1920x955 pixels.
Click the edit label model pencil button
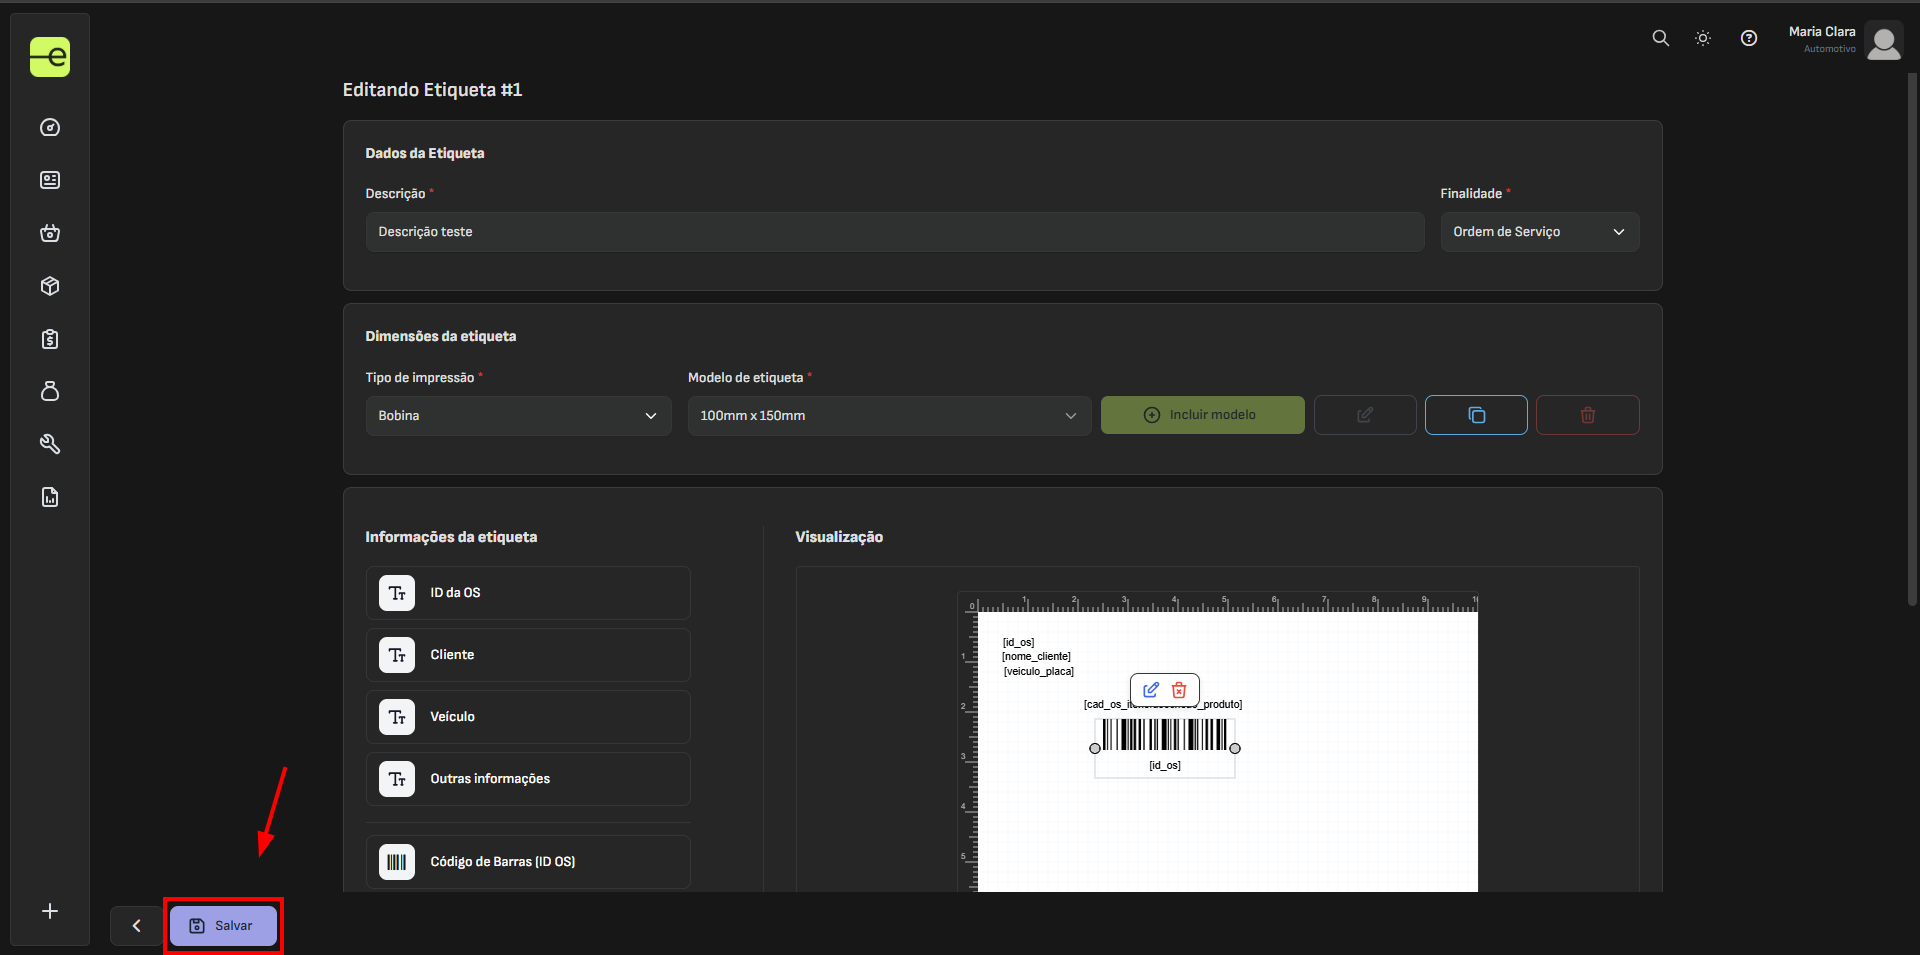(1365, 415)
